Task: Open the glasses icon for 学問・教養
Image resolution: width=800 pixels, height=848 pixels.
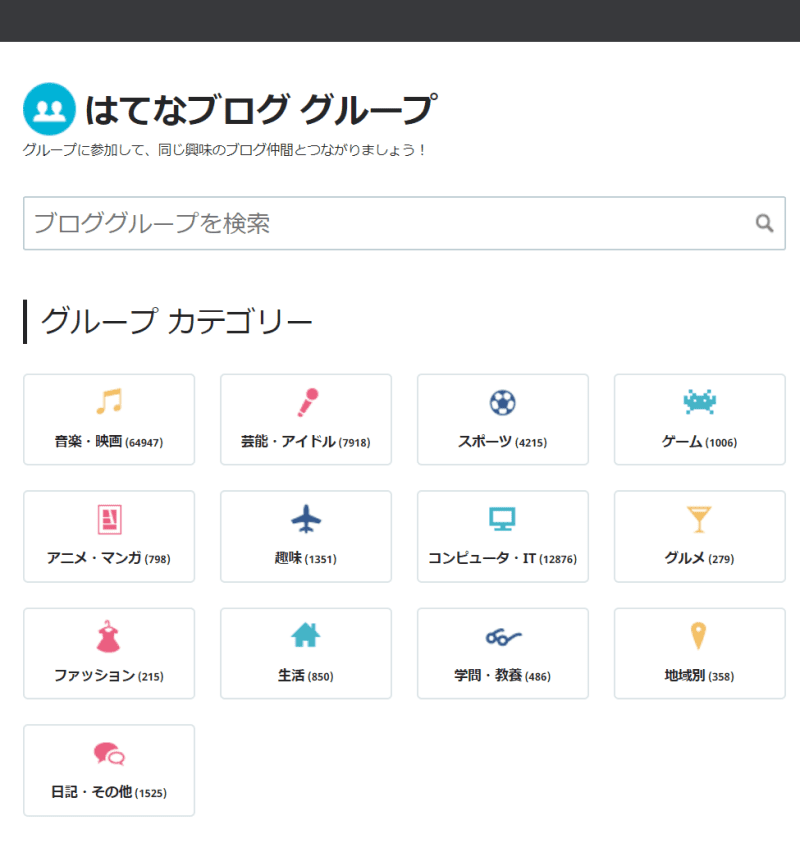Action: coord(503,637)
